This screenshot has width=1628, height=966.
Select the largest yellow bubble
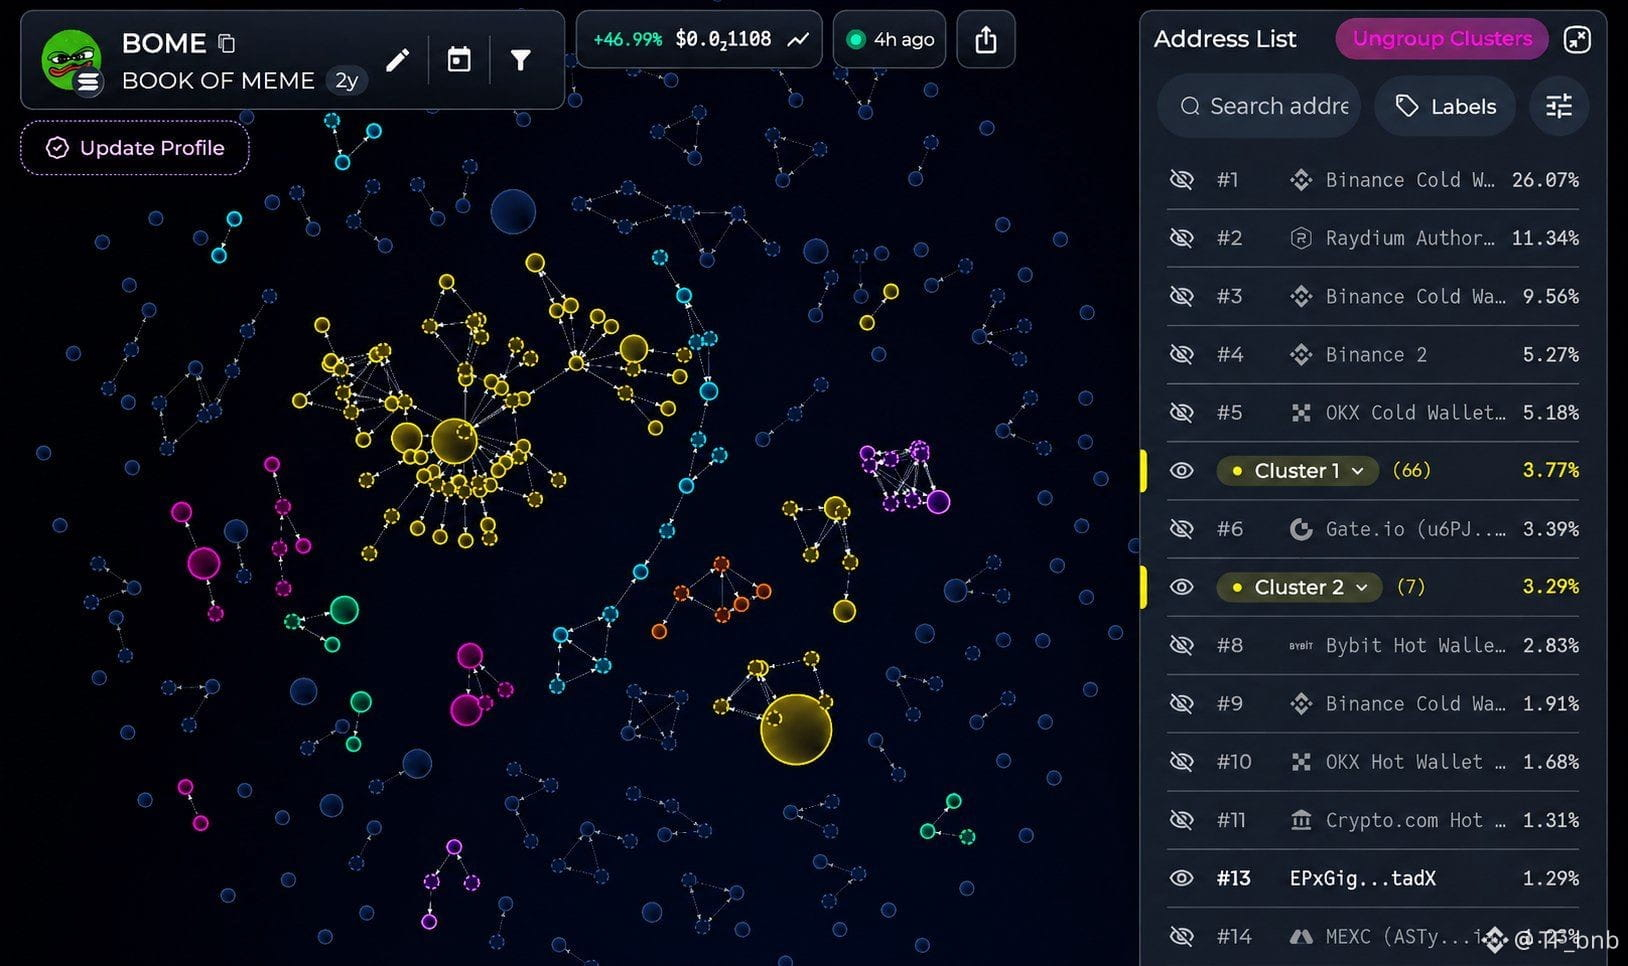tap(796, 729)
